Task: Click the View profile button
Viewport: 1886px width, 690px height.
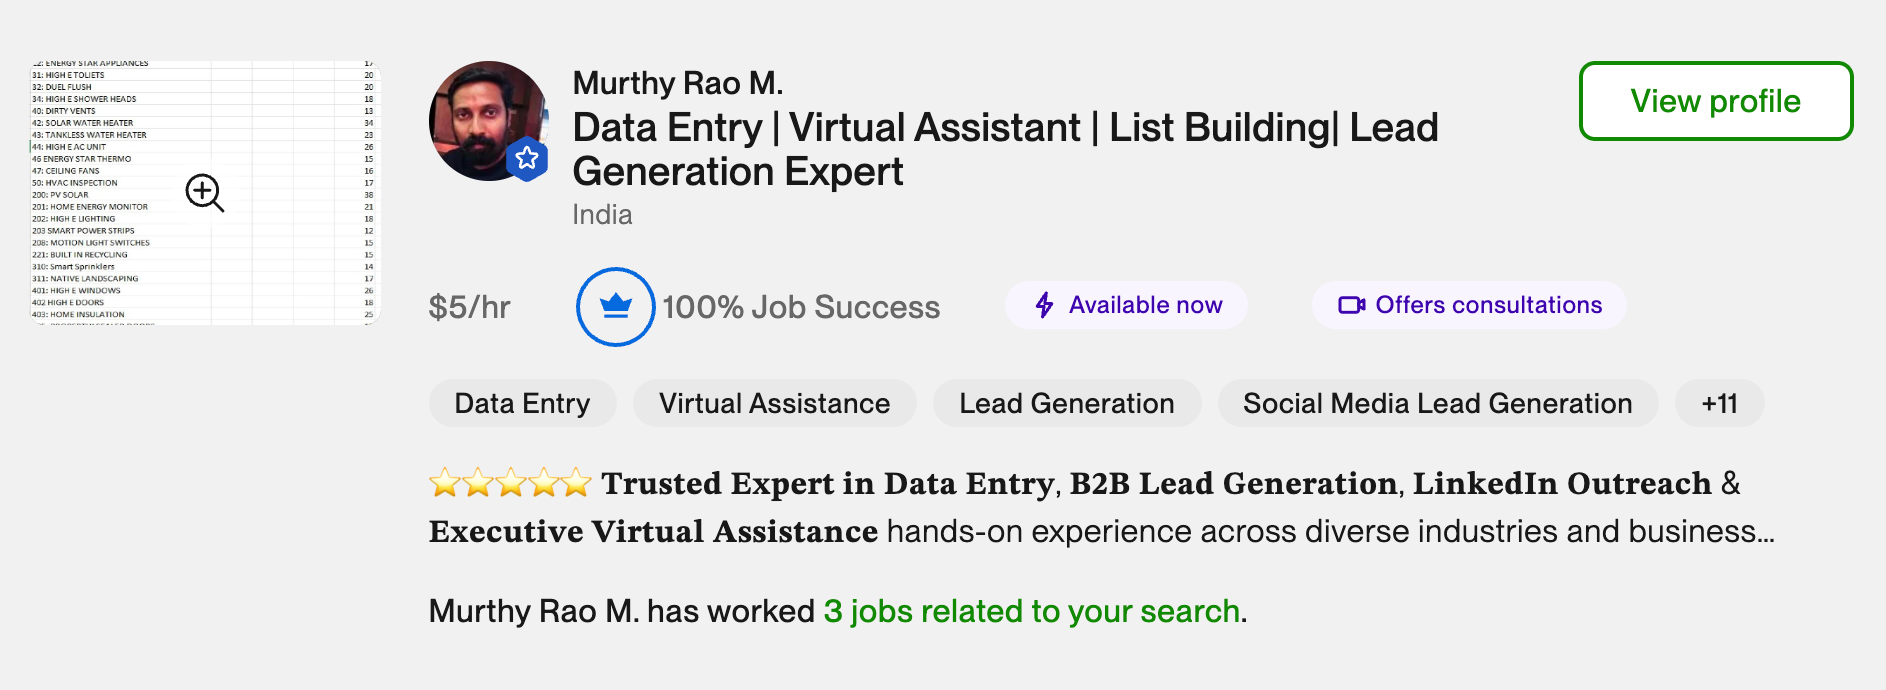Action: pyautogui.click(x=1714, y=101)
